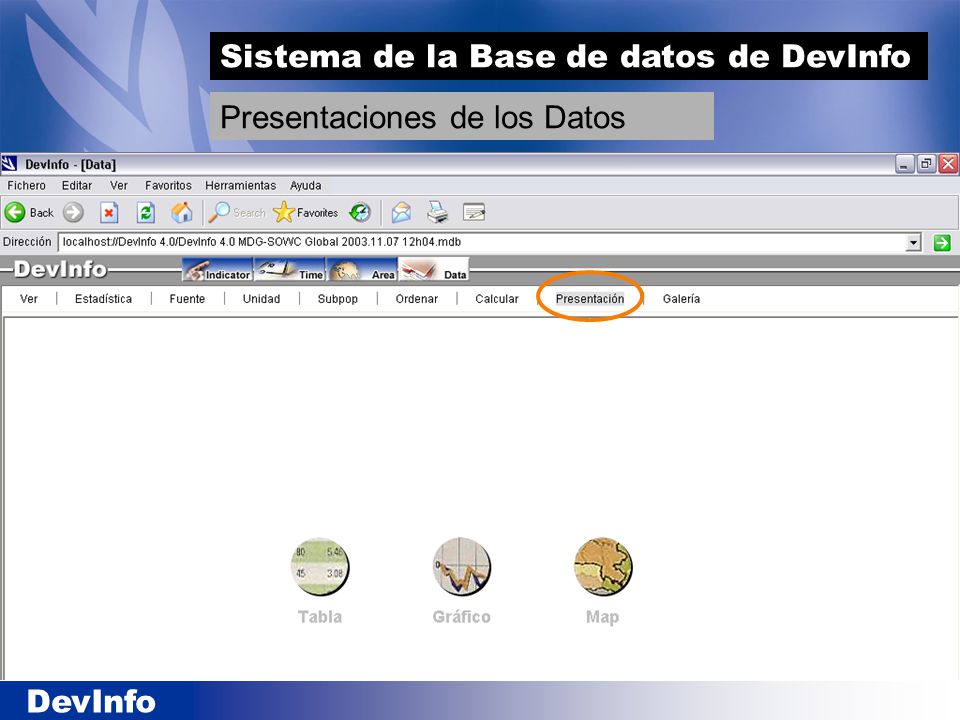Open the Mail envelope icon

(x=402, y=212)
